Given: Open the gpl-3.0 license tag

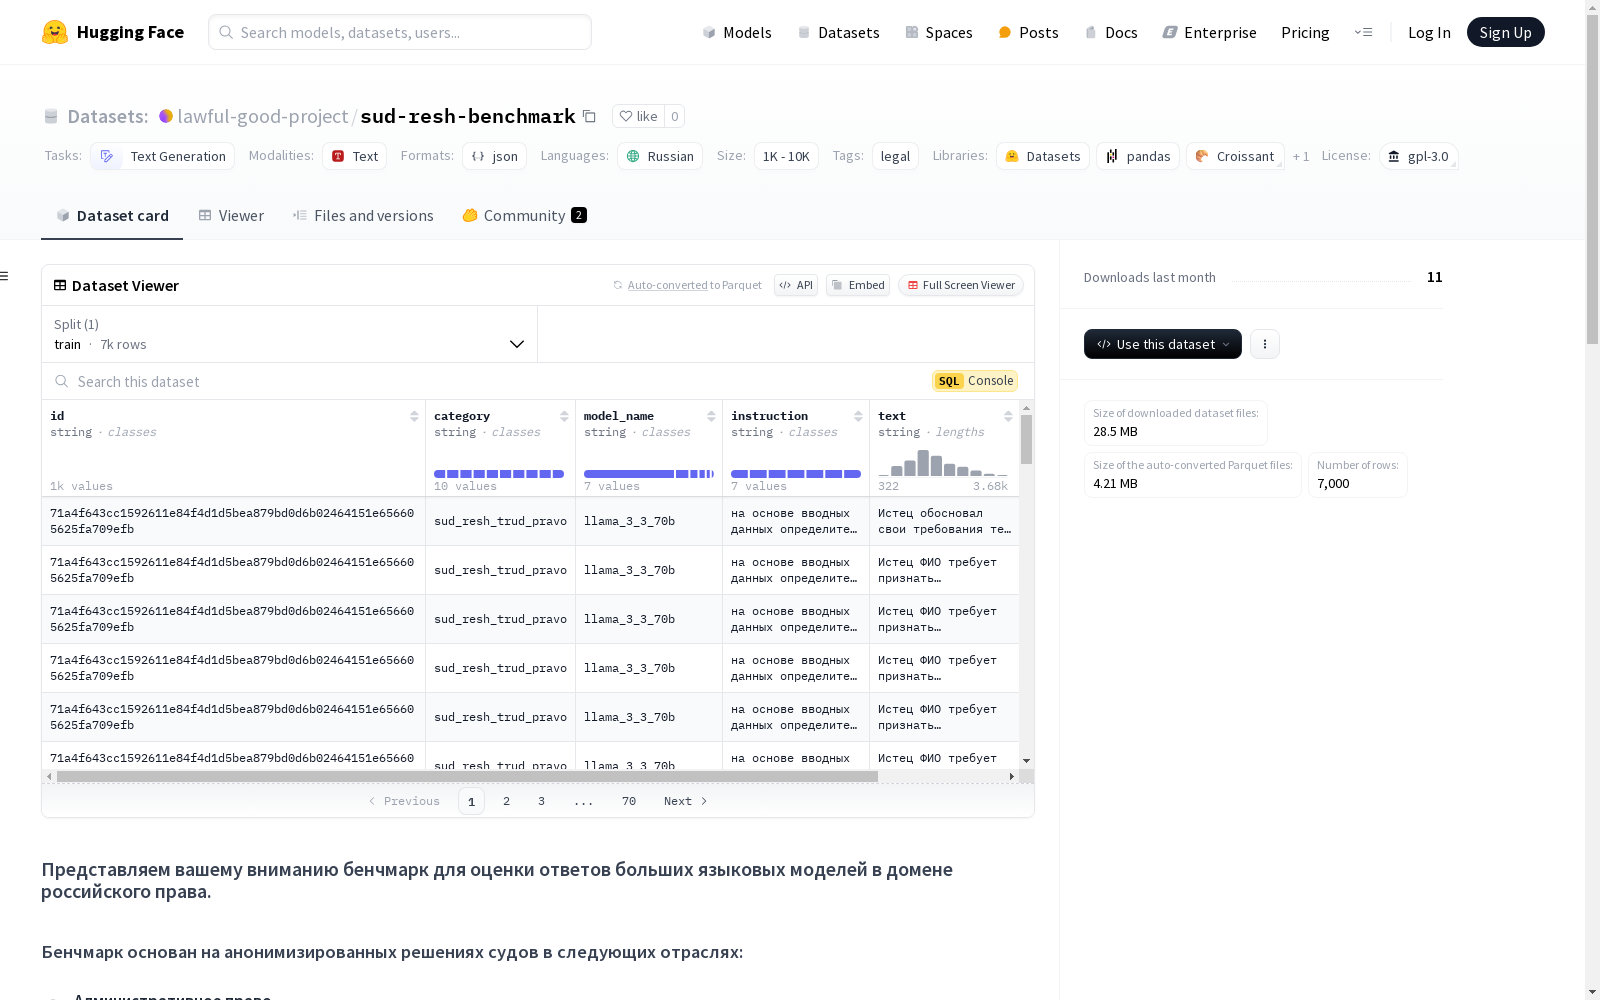Looking at the screenshot, I should (1418, 156).
